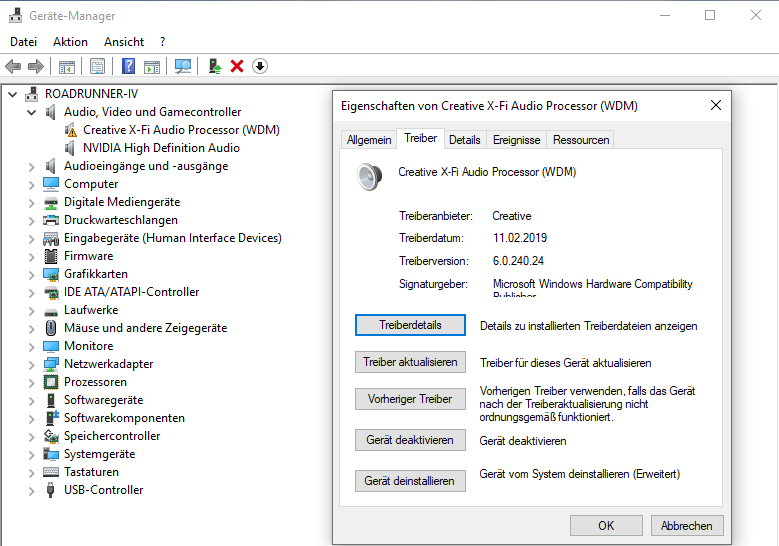Screen dimensions: 779x546
Task: Click the Softwarekomponenten puzzle icon
Action: point(52,418)
